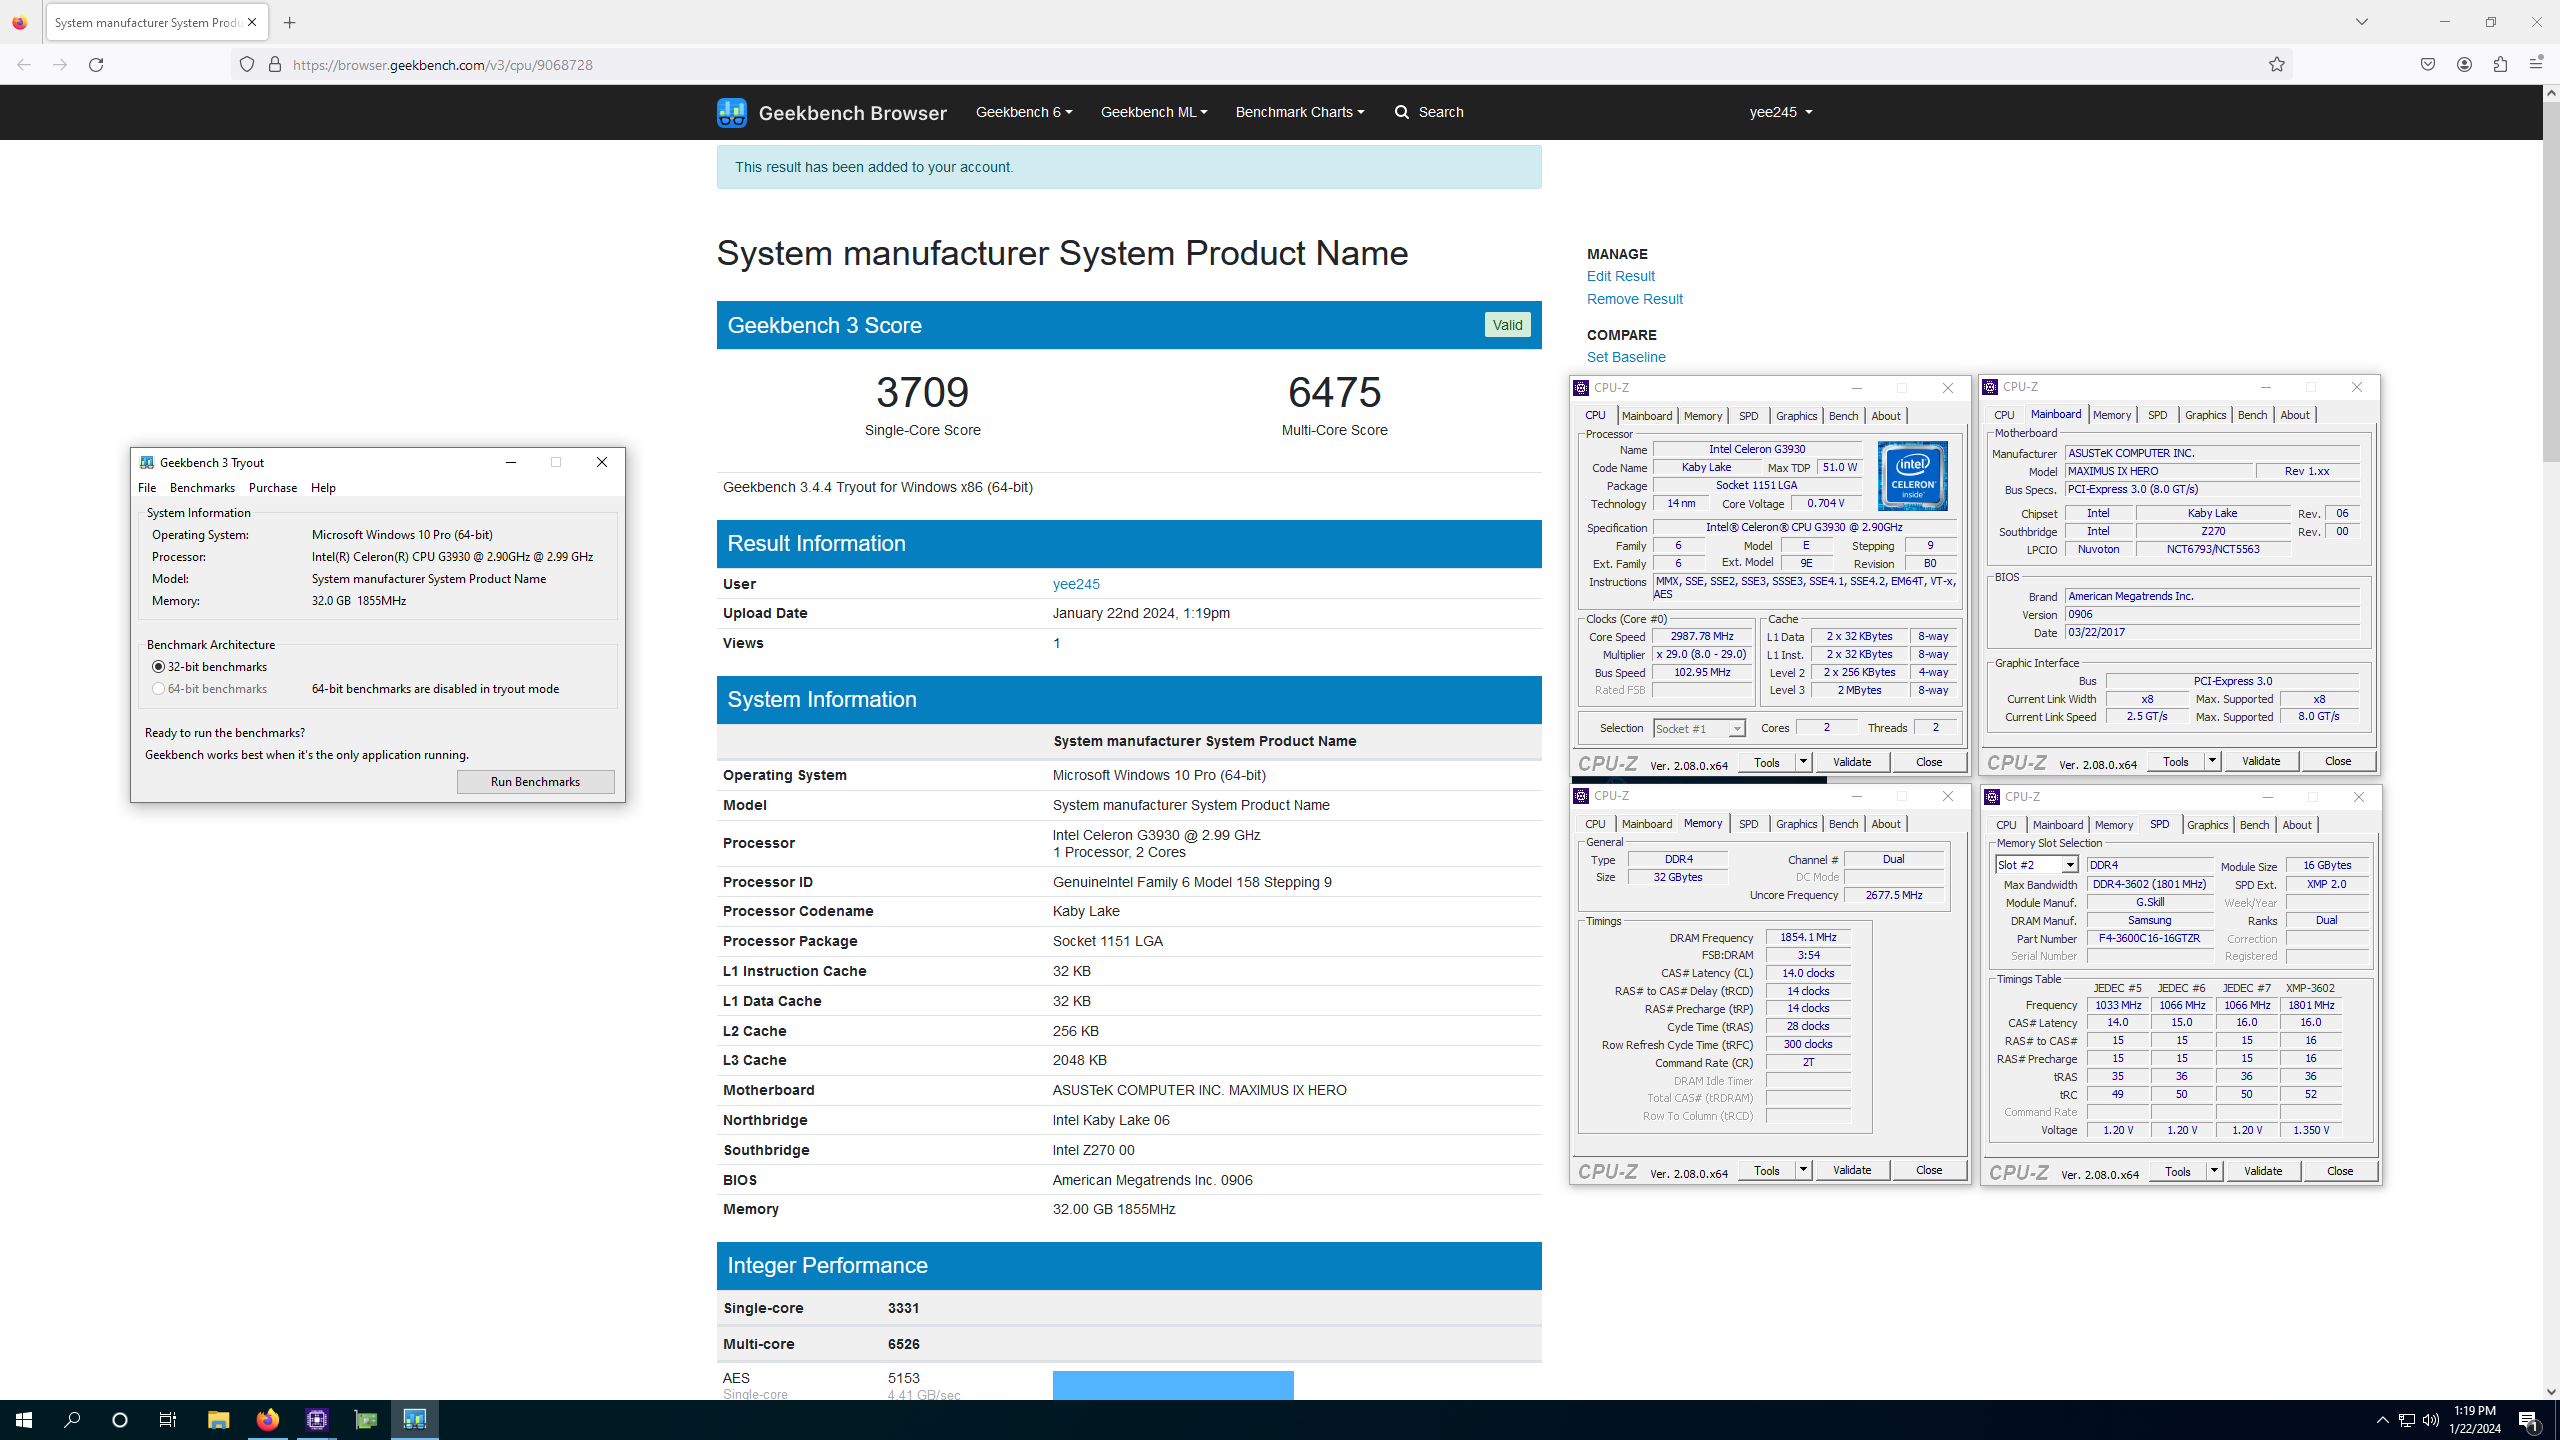Open Cortana circle icon in taskbar
The height and width of the screenshot is (1440, 2560).
[120, 1420]
